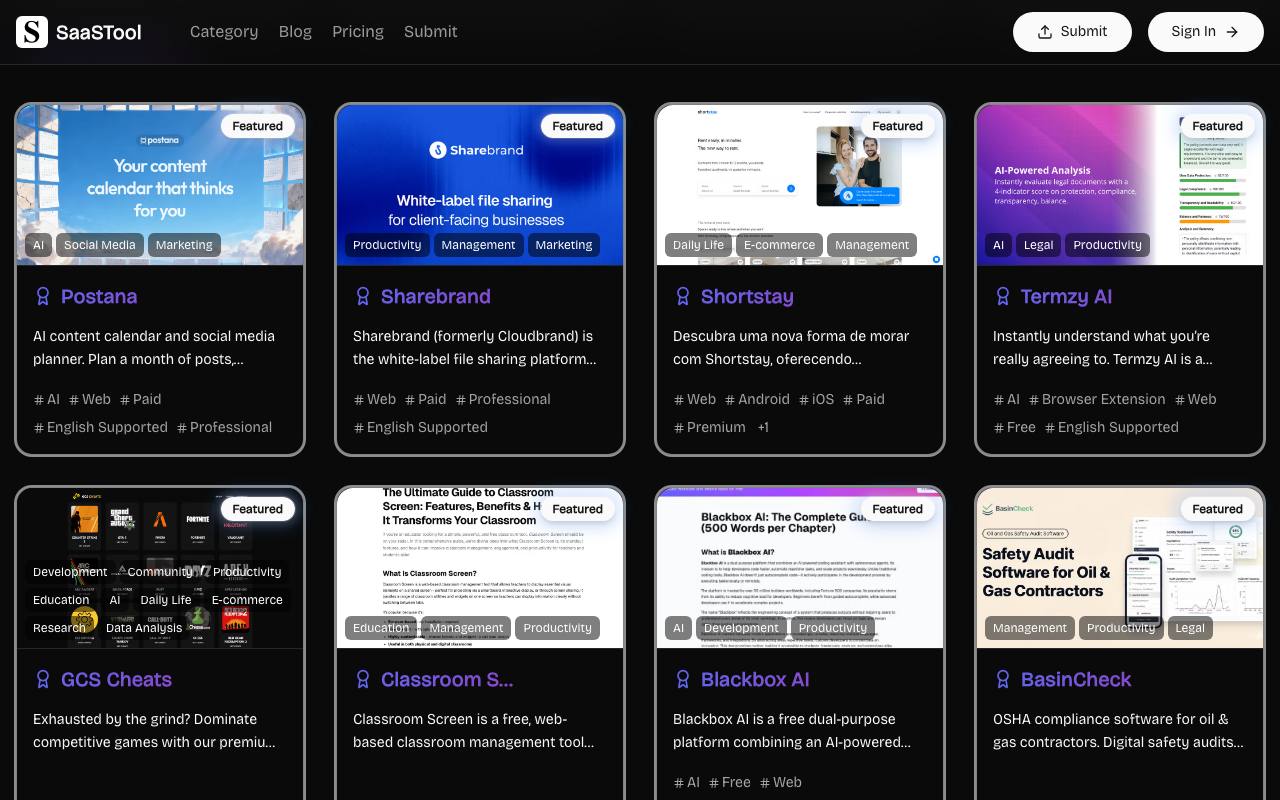
Task: Open the Category menu
Action: coord(224,32)
